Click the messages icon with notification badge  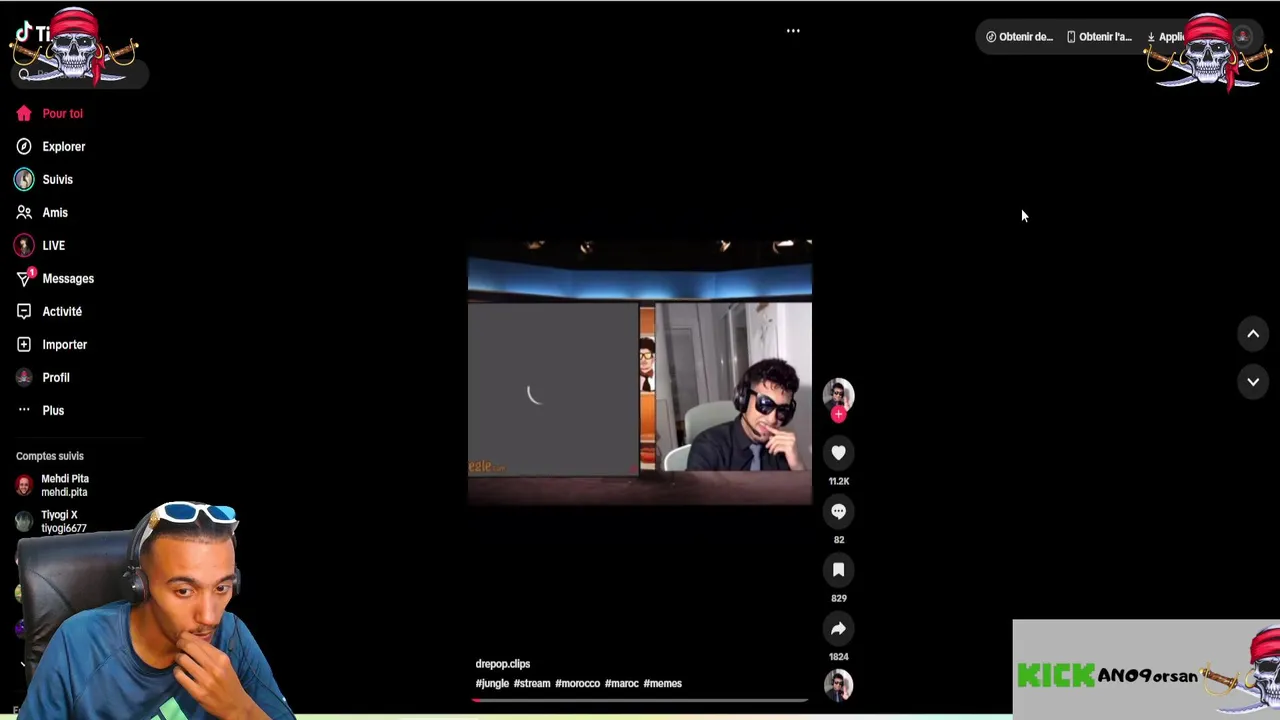pos(24,278)
